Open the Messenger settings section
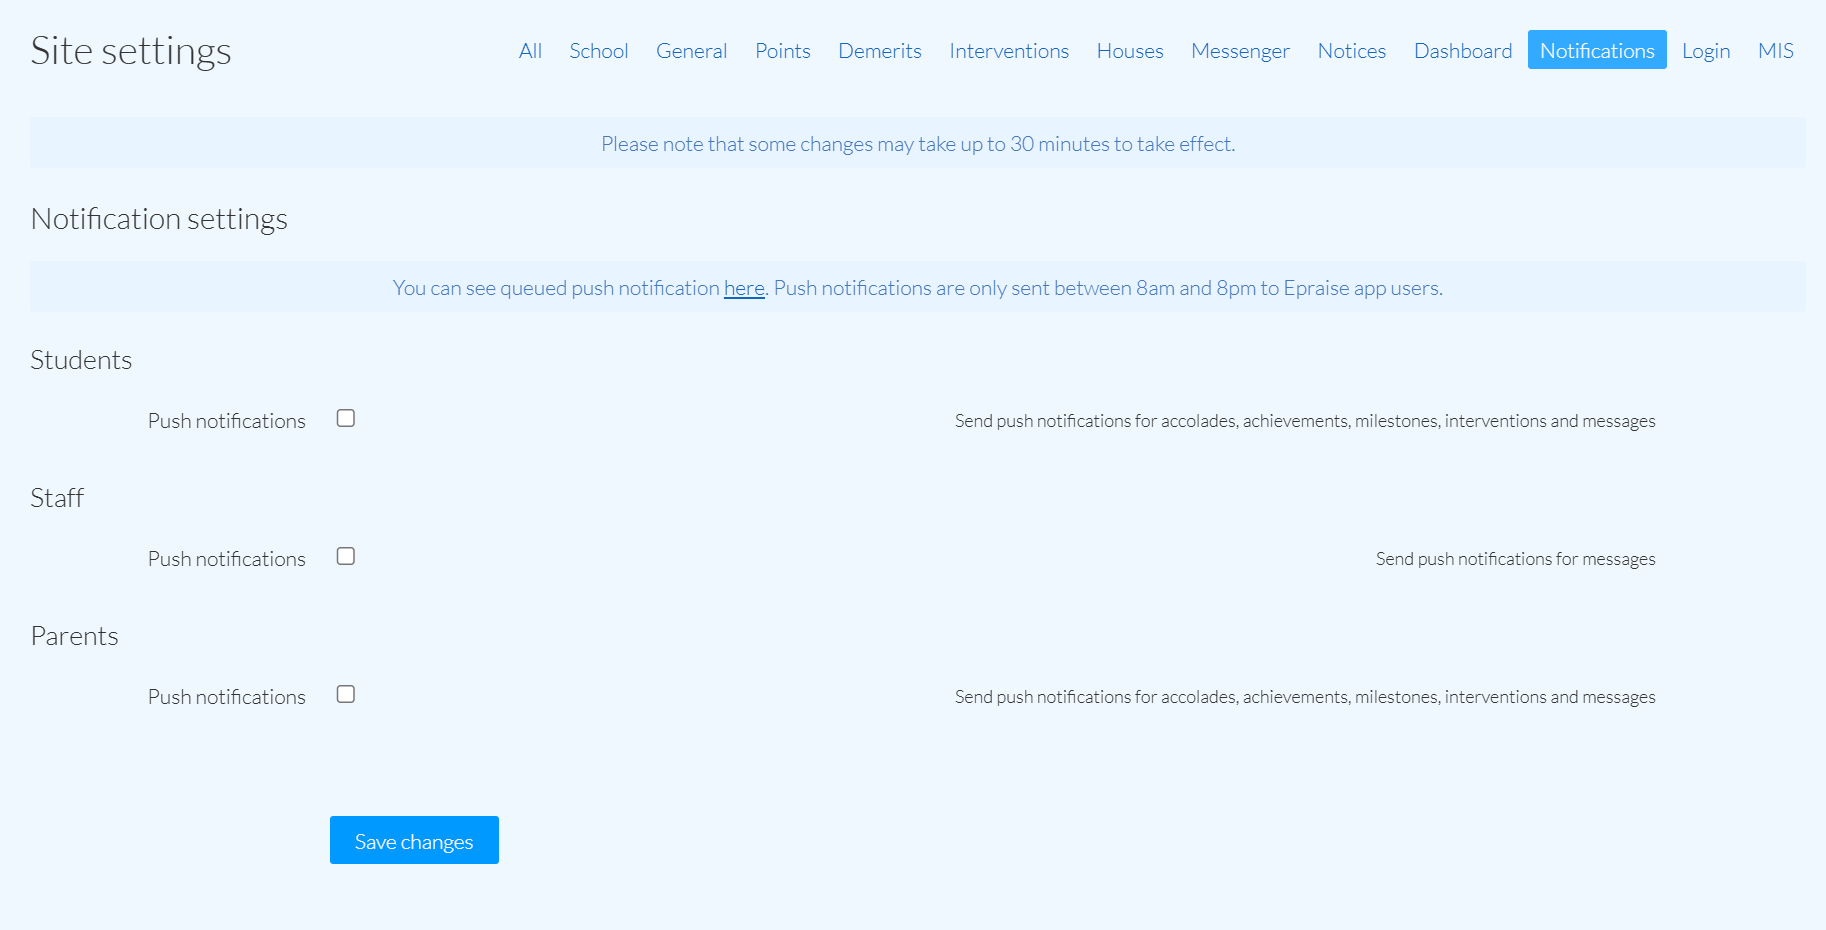Screen dimensions: 1826x930 (x=1240, y=50)
